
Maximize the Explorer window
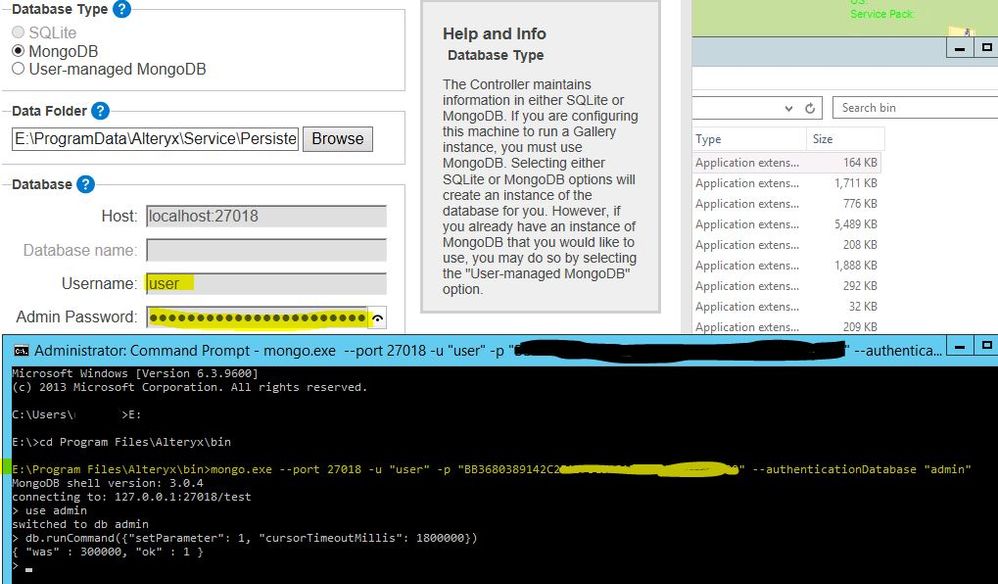(987, 48)
